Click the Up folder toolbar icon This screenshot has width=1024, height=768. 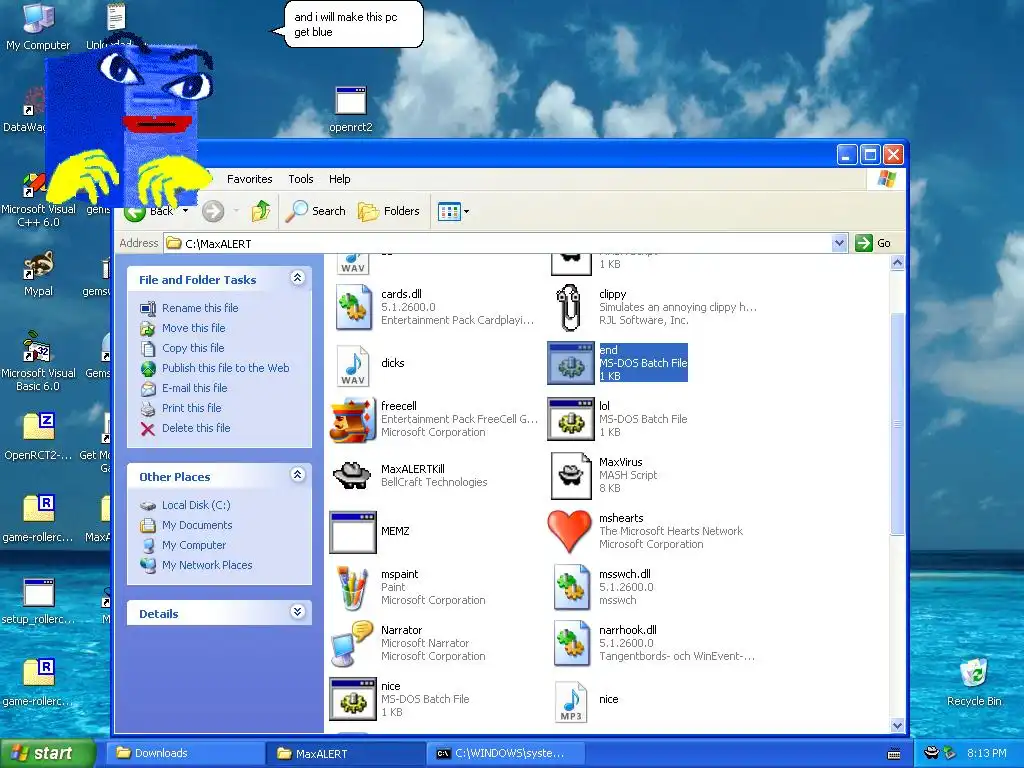point(261,211)
